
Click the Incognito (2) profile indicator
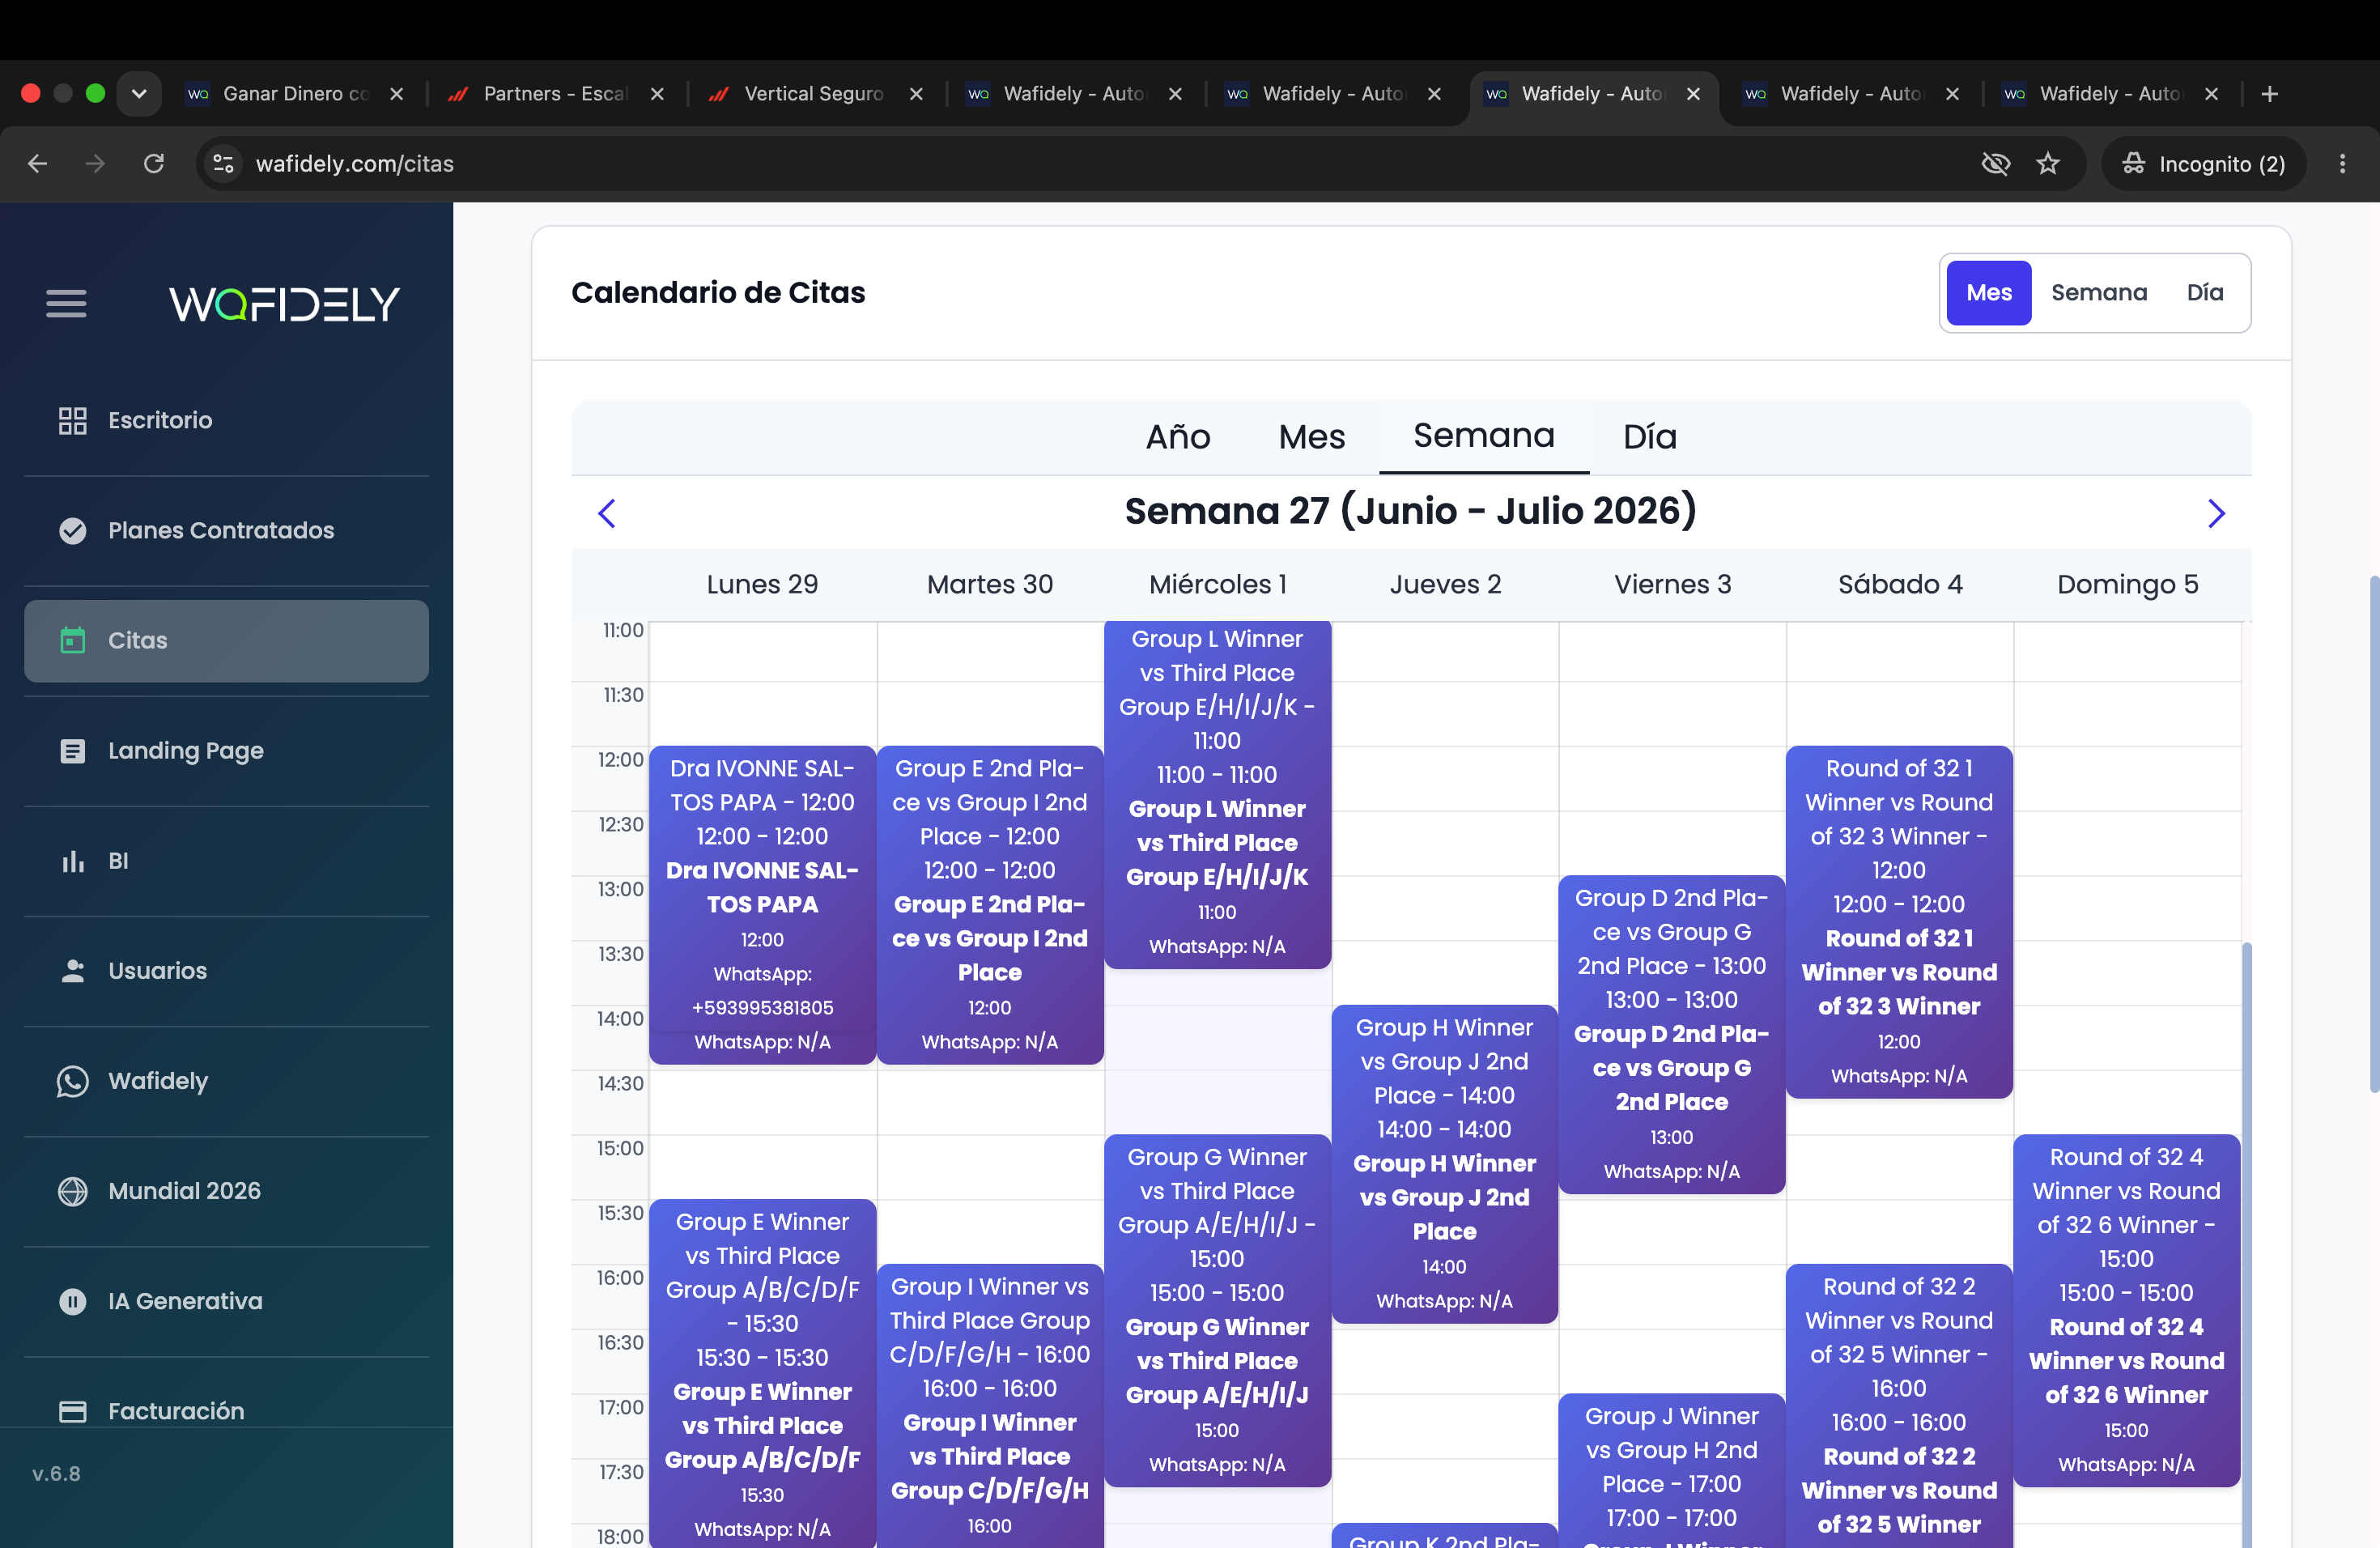coord(2204,163)
